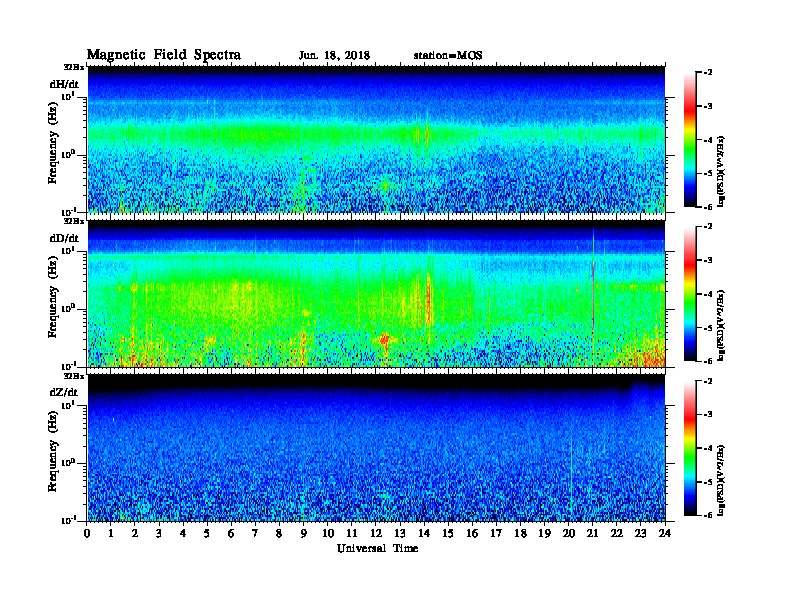Click the -6 tick on the dH/dt color bar
The width and height of the screenshot is (792, 612).
click(708, 207)
